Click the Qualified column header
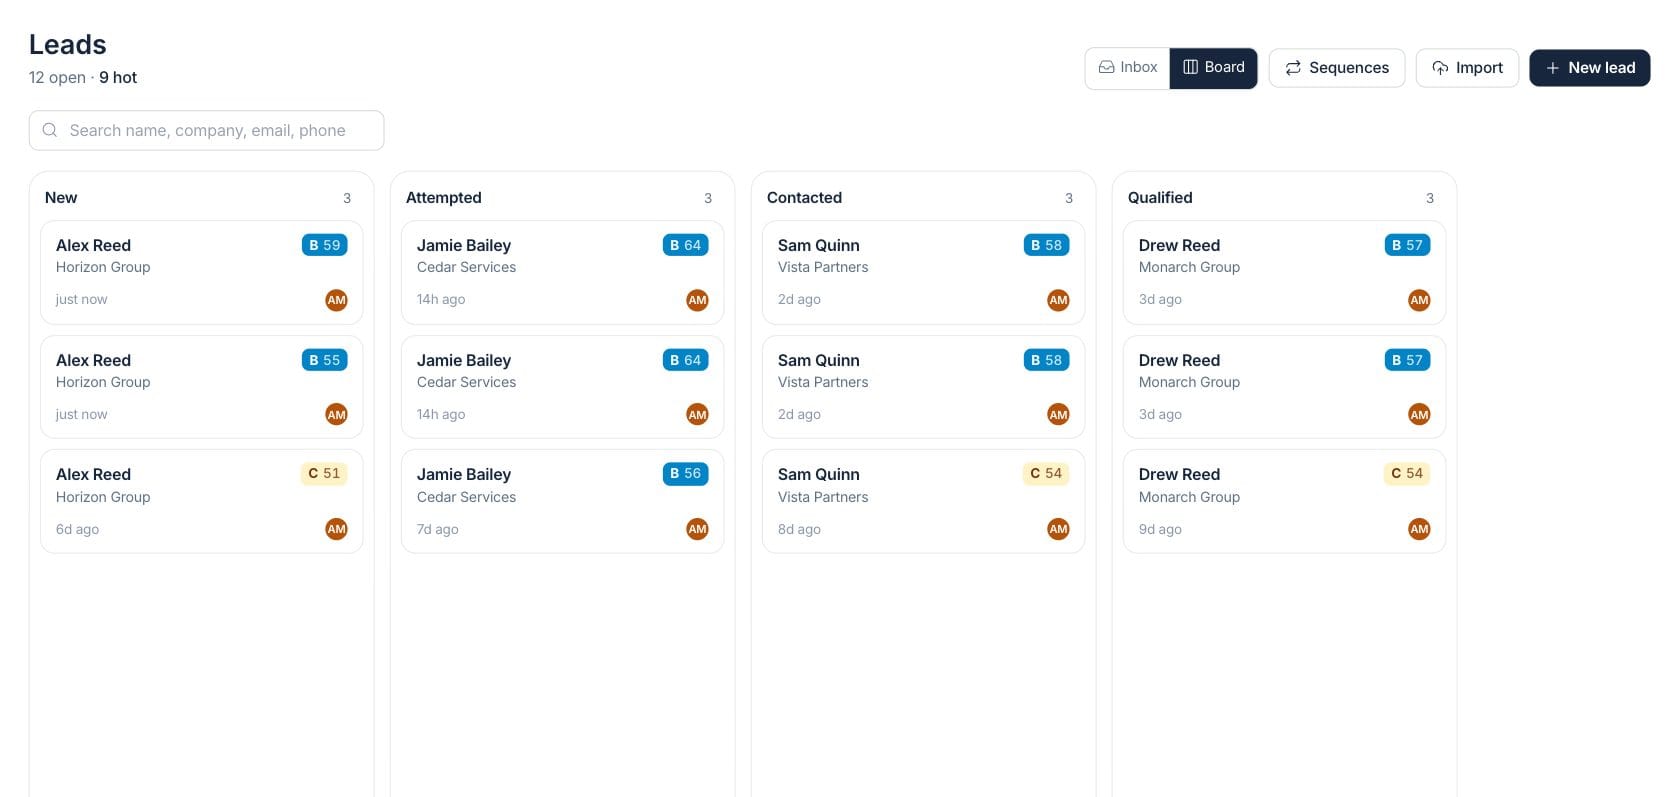The height and width of the screenshot is (797, 1680). tap(1160, 198)
